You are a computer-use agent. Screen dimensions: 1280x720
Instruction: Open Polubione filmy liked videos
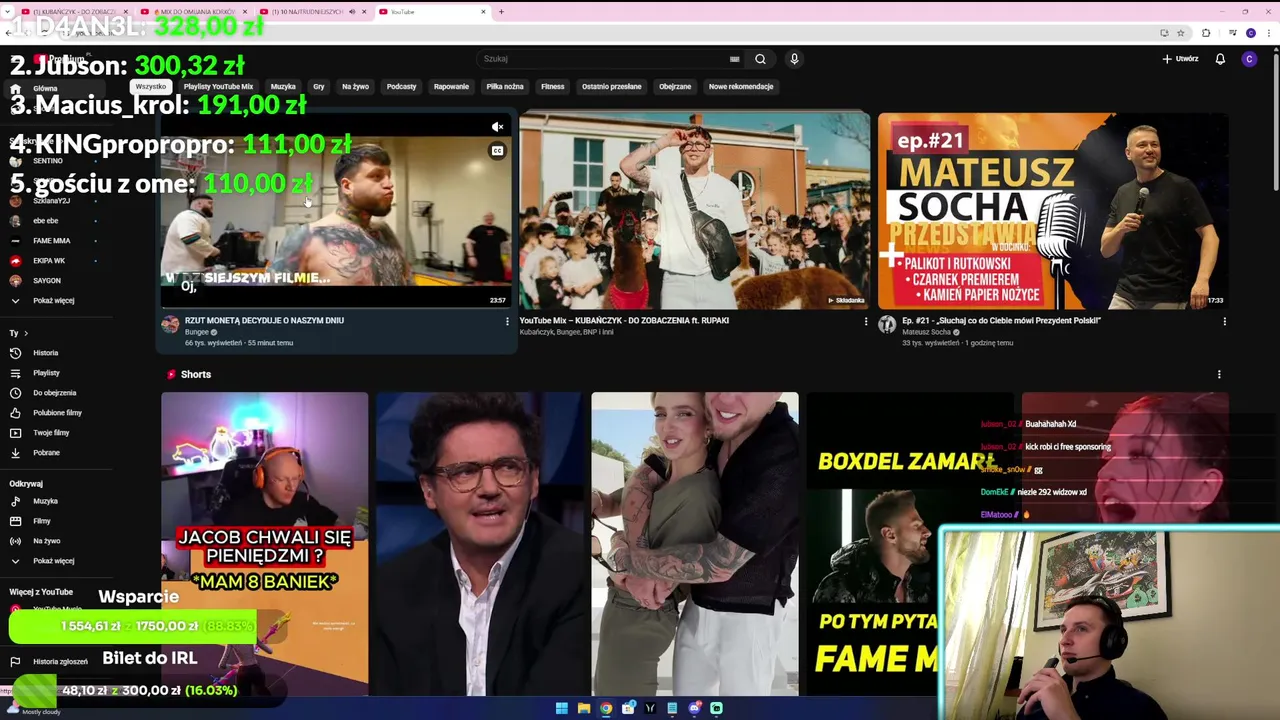(x=57, y=413)
